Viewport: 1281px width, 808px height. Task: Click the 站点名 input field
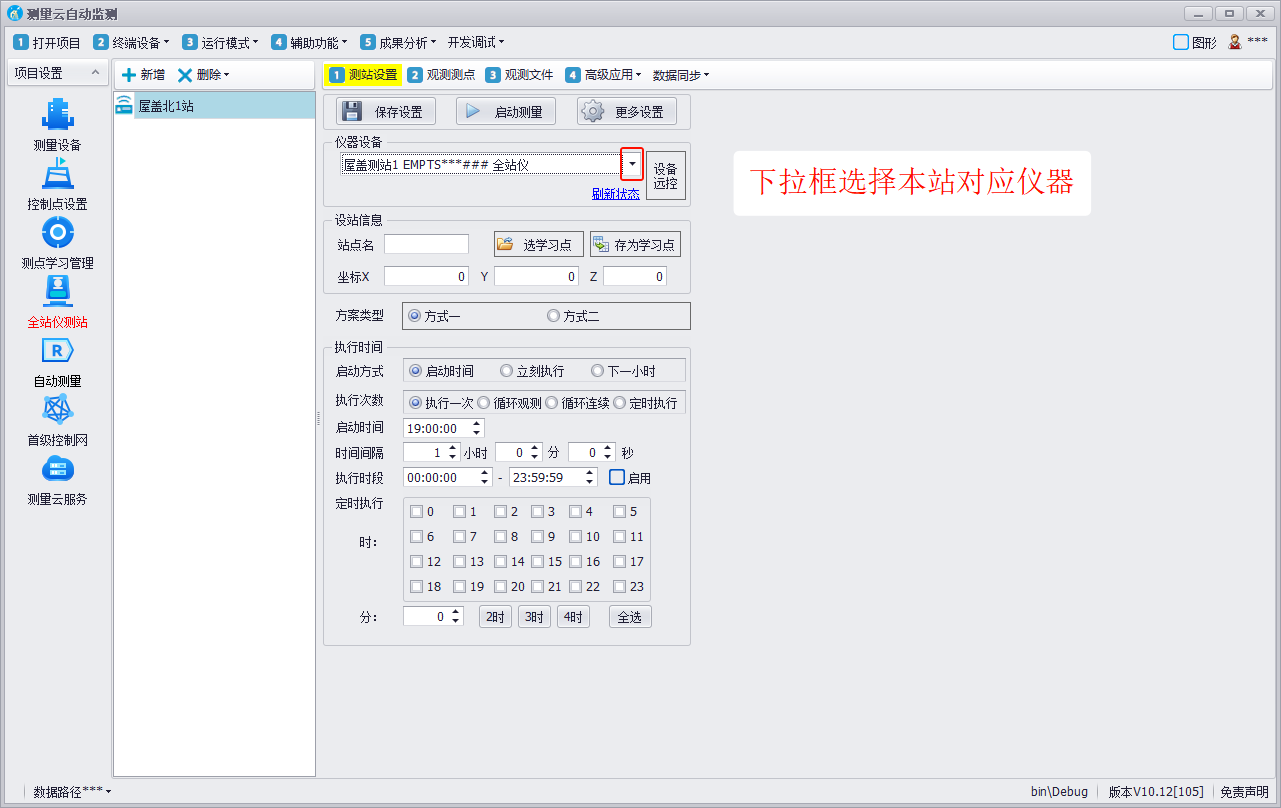426,245
